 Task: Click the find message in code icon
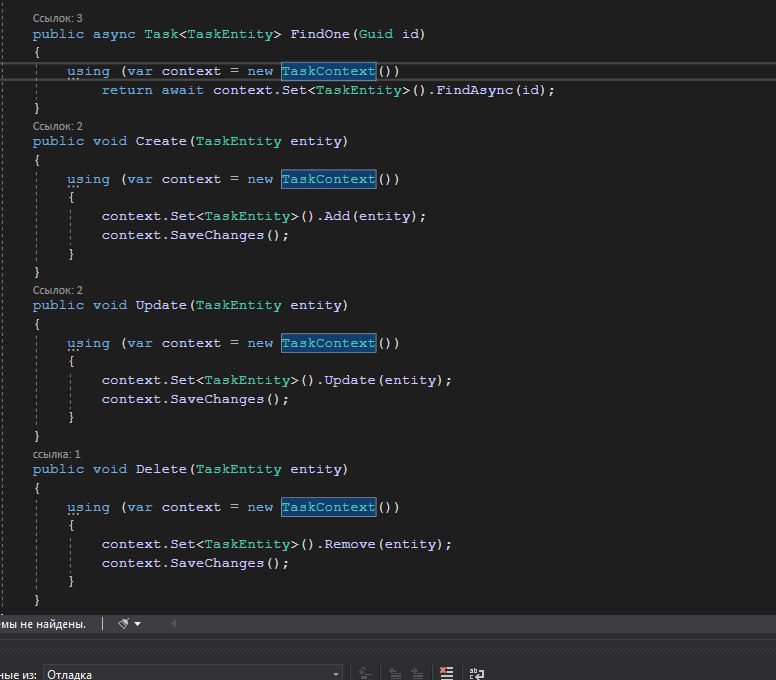click(366, 674)
